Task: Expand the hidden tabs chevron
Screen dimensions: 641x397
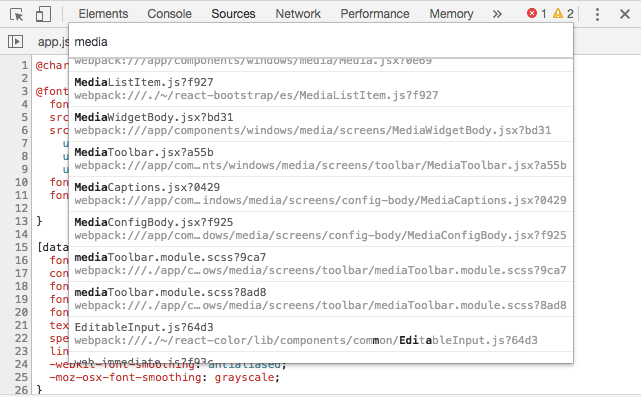Action: [497, 14]
